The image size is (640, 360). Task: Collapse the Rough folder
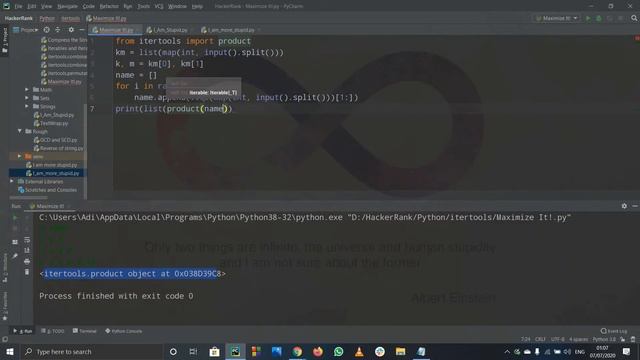[x=20, y=131]
